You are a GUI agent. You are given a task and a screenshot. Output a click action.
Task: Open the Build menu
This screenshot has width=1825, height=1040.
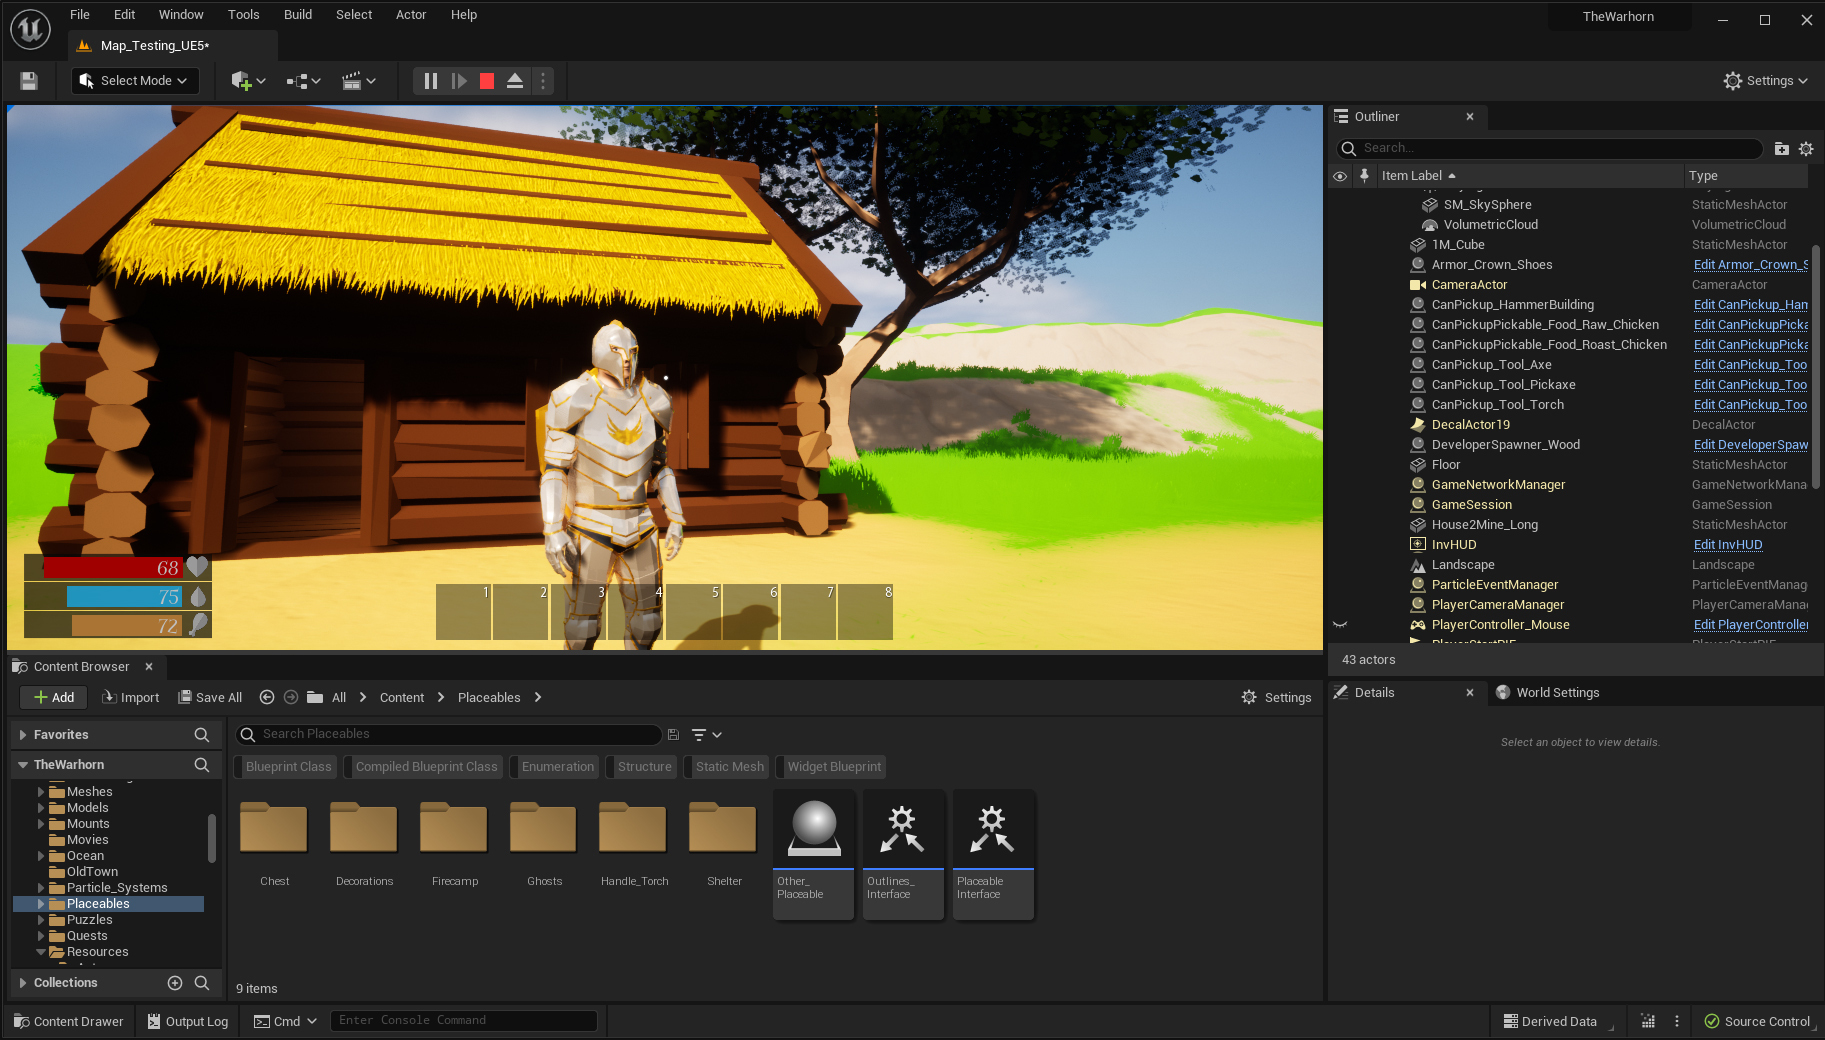pyautogui.click(x=297, y=15)
